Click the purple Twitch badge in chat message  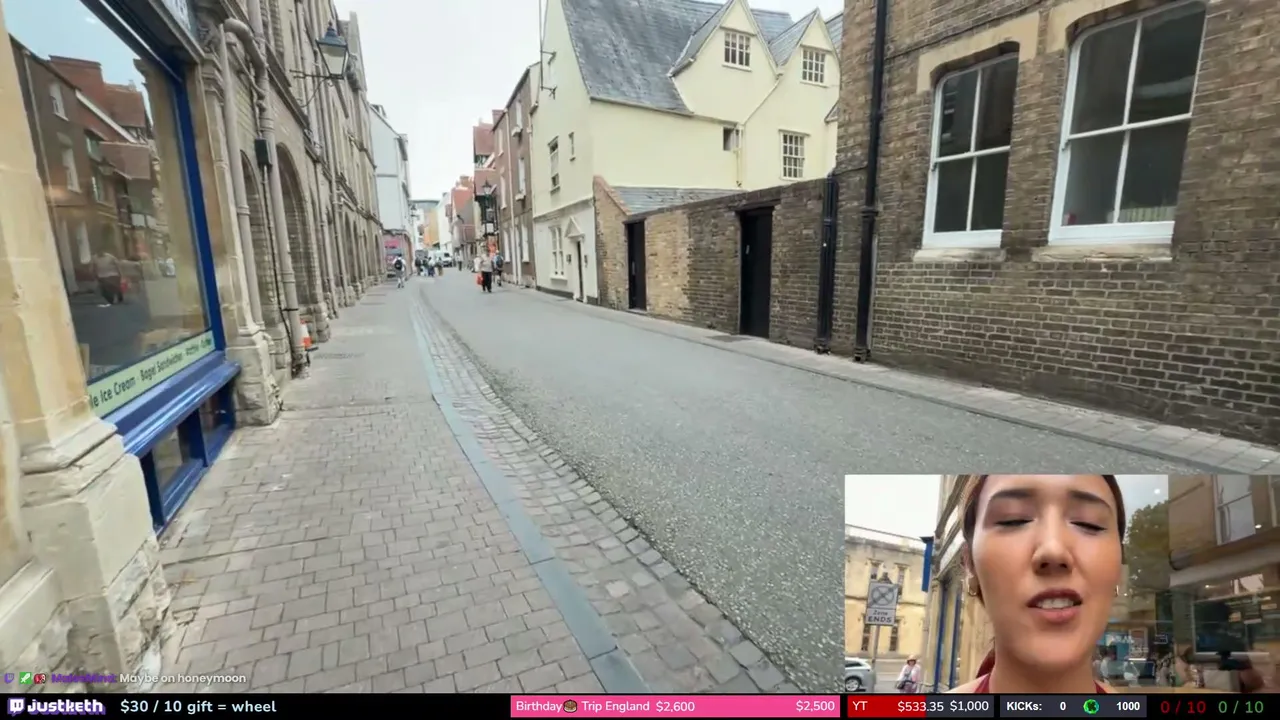(x=11, y=678)
